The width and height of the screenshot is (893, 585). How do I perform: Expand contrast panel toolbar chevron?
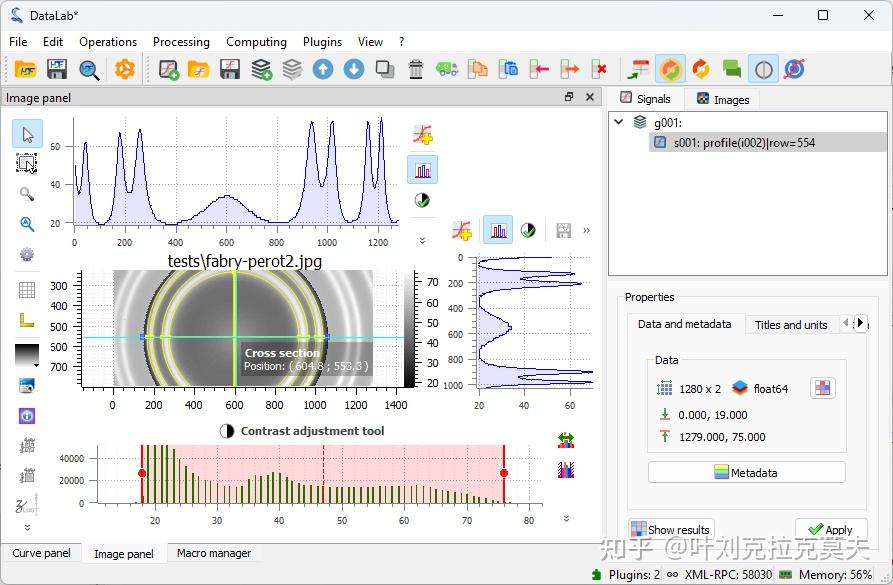566,518
